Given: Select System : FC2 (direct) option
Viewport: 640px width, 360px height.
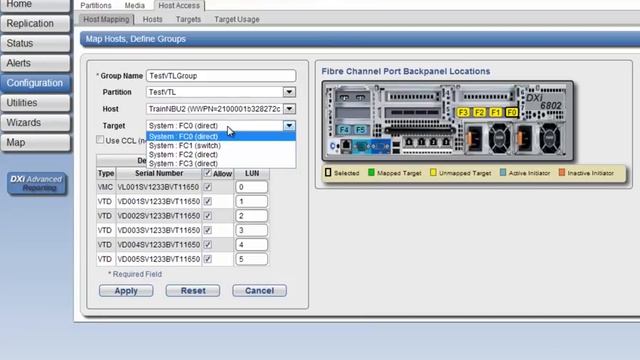Looking at the screenshot, I should [221, 154].
